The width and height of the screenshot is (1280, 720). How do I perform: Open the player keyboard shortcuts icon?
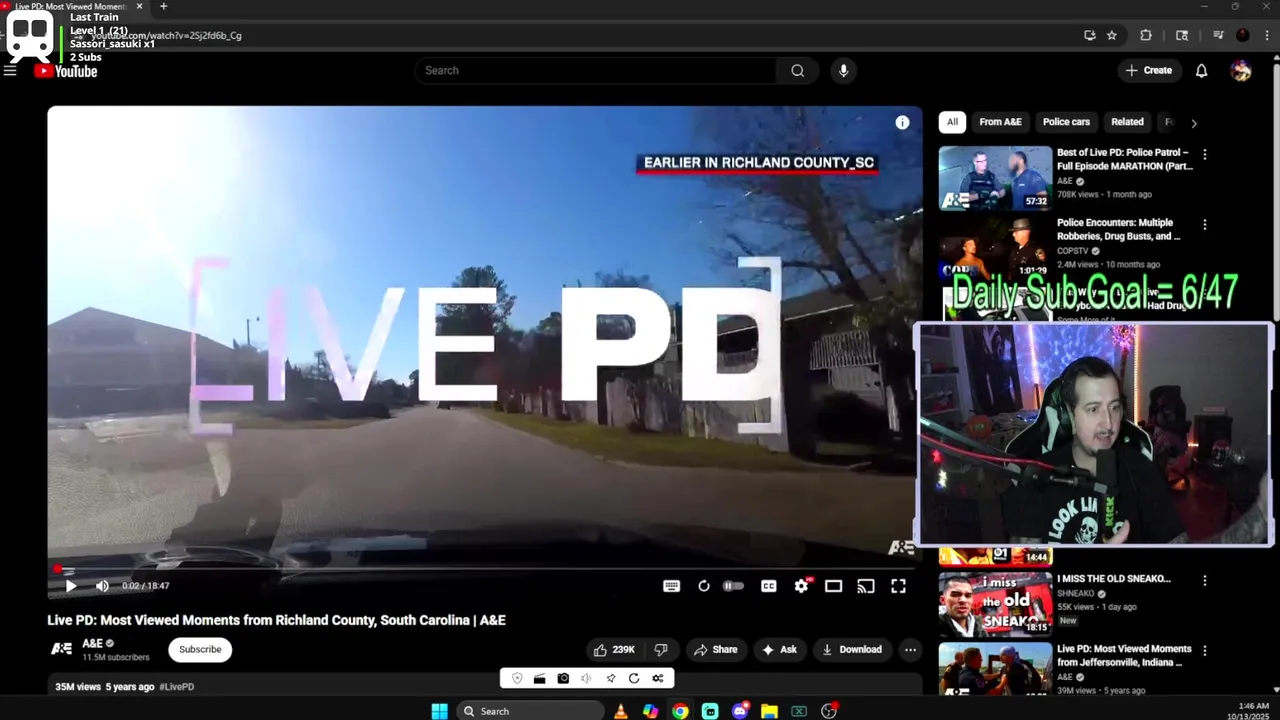[671, 586]
